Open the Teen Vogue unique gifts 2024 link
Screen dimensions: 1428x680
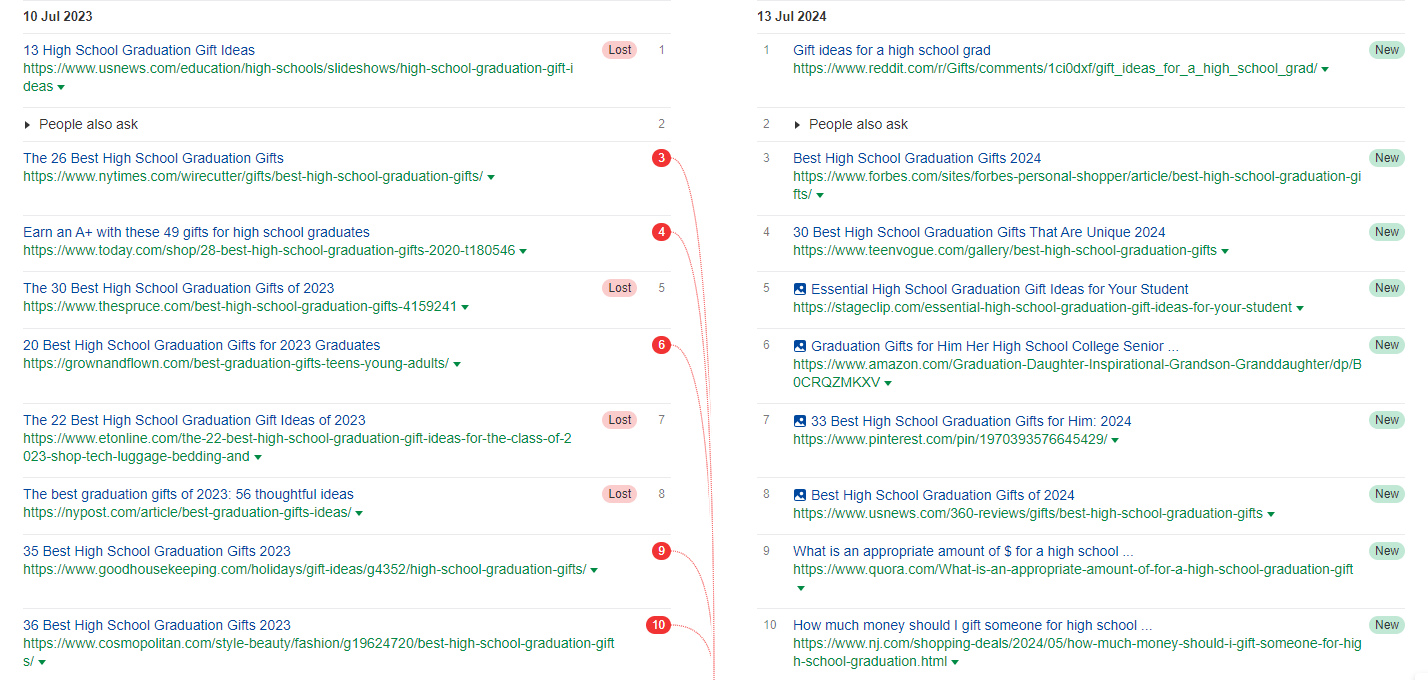point(978,231)
